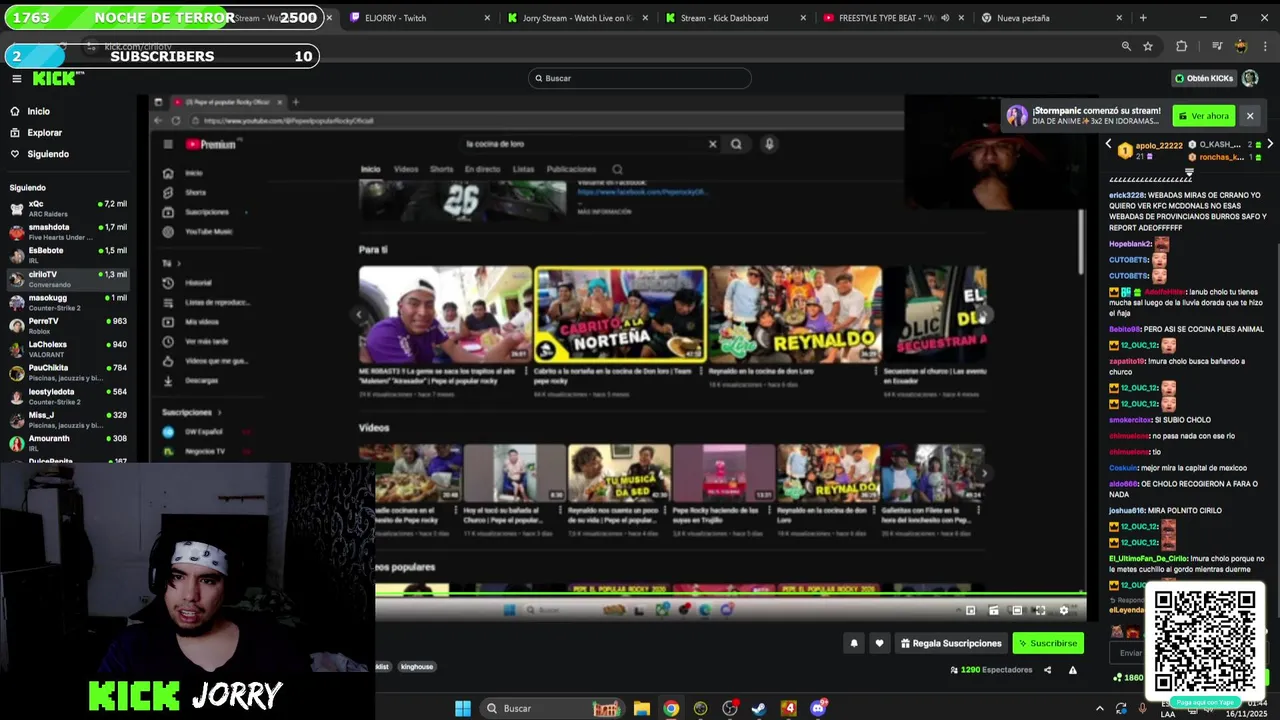Switch to FREESTYLE TYPE BEAT tab

click(x=893, y=18)
